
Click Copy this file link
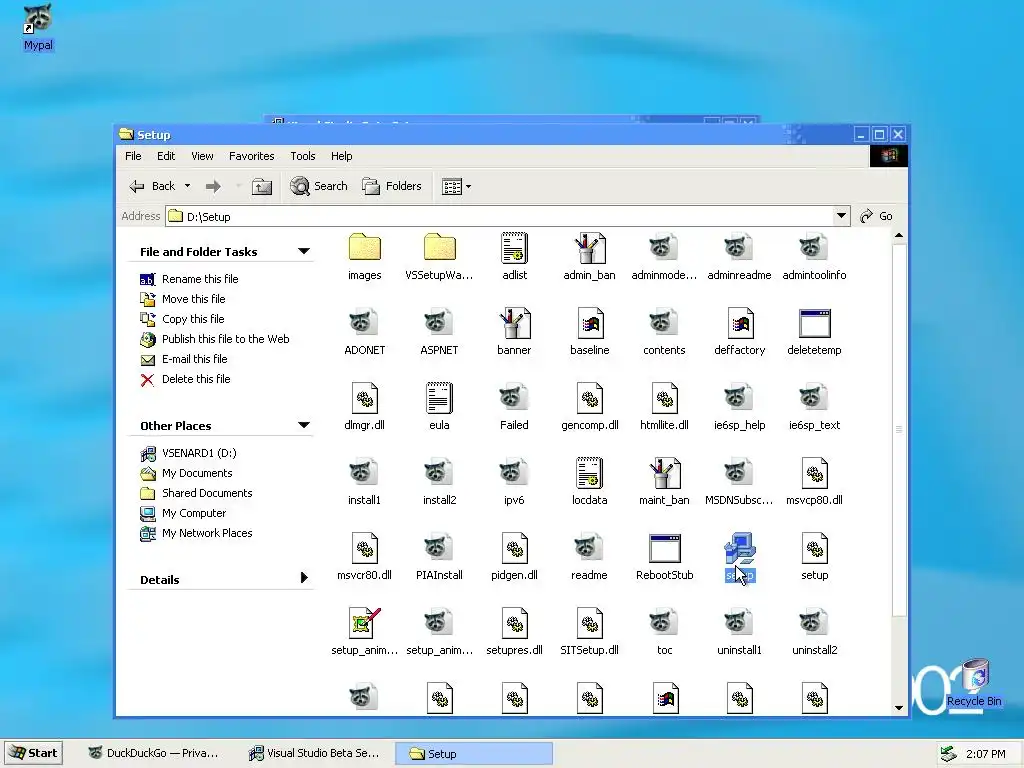pos(193,319)
